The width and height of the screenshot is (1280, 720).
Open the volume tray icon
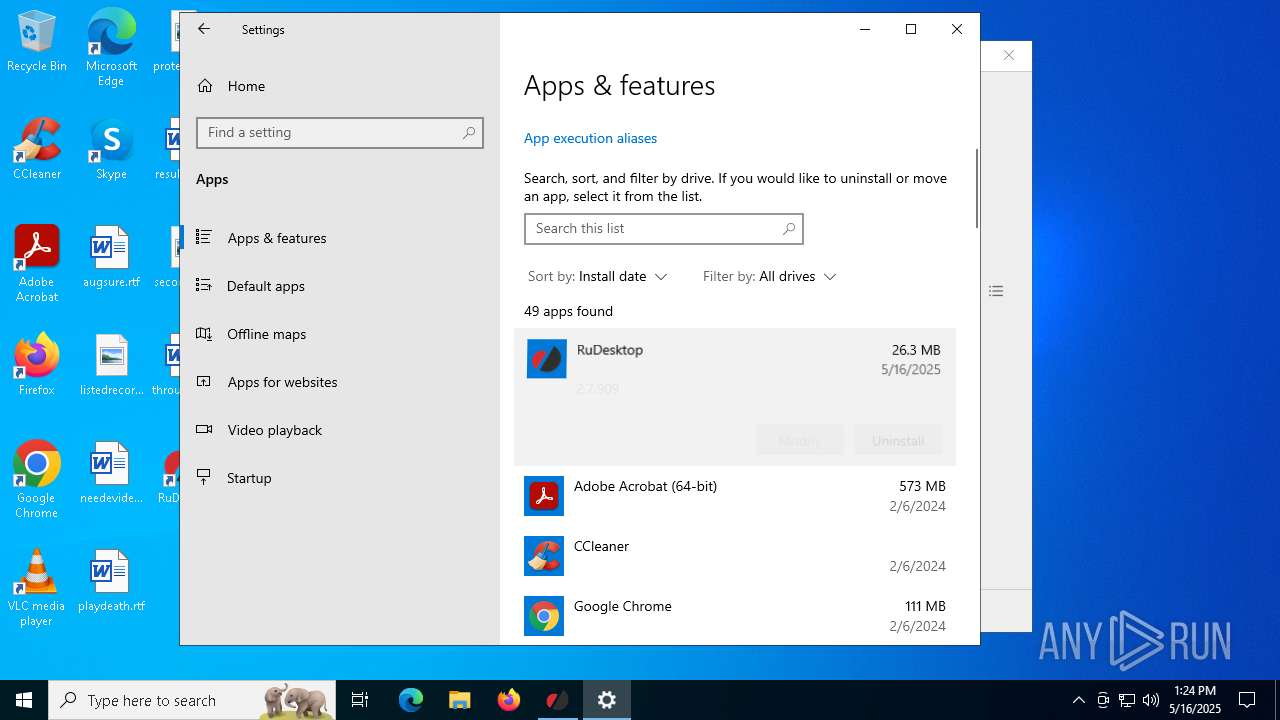point(1151,700)
